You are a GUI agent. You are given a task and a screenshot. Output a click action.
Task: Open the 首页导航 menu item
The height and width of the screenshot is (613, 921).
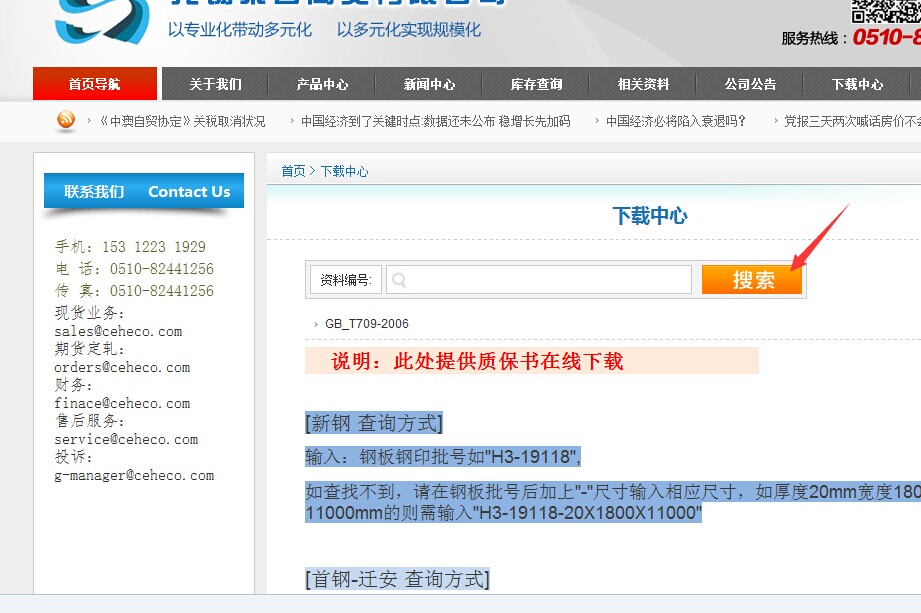[94, 84]
